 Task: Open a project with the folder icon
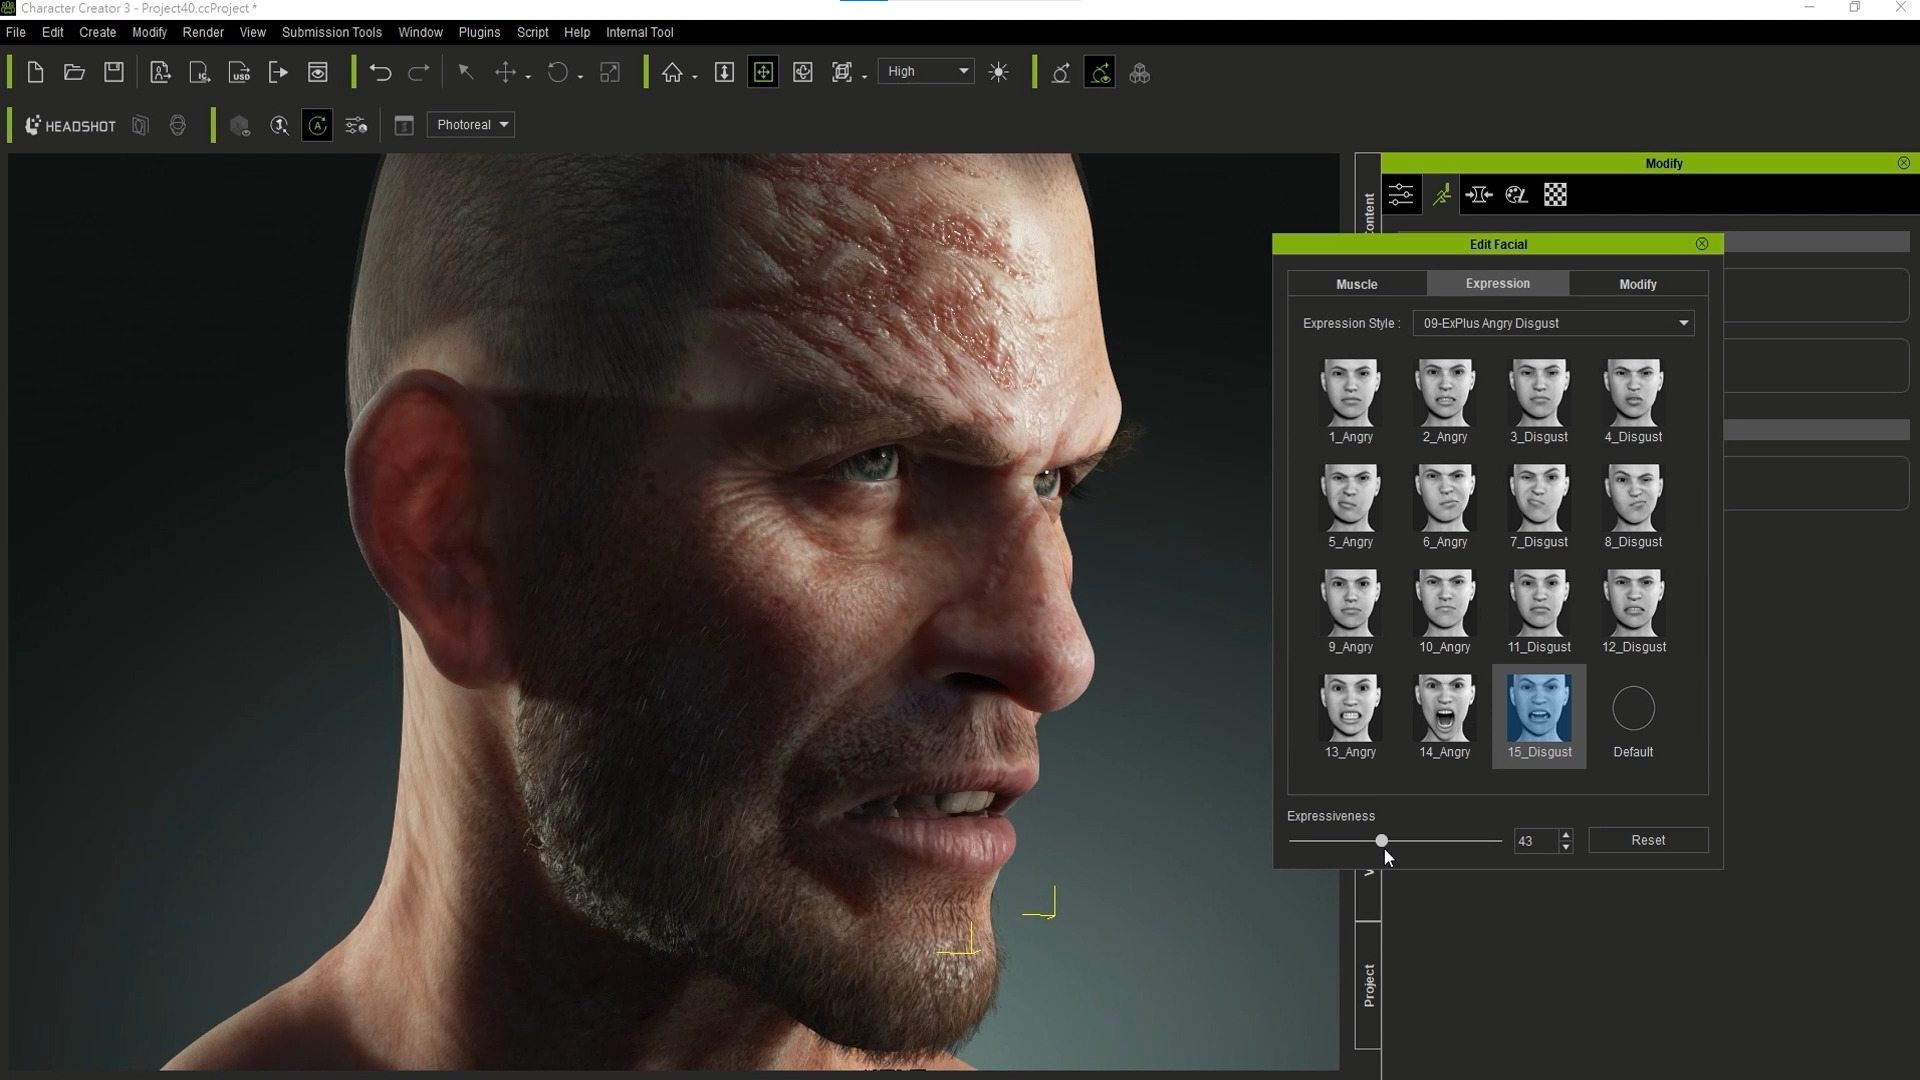point(74,72)
